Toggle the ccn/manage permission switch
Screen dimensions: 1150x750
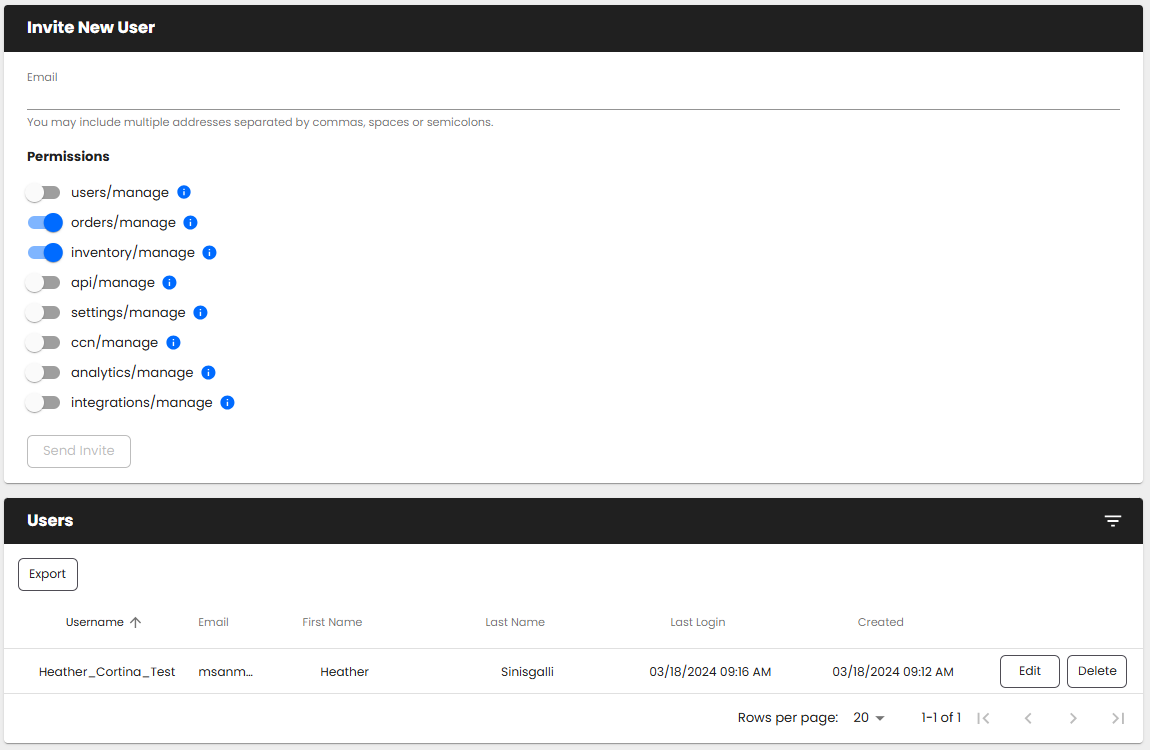tap(44, 342)
